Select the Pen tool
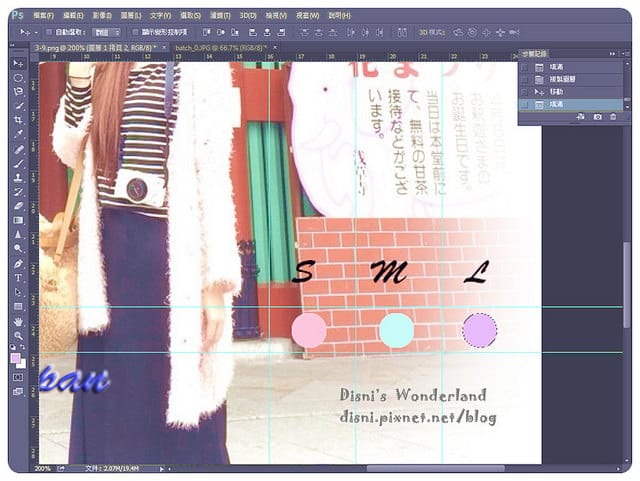 (x=18, y=264)
